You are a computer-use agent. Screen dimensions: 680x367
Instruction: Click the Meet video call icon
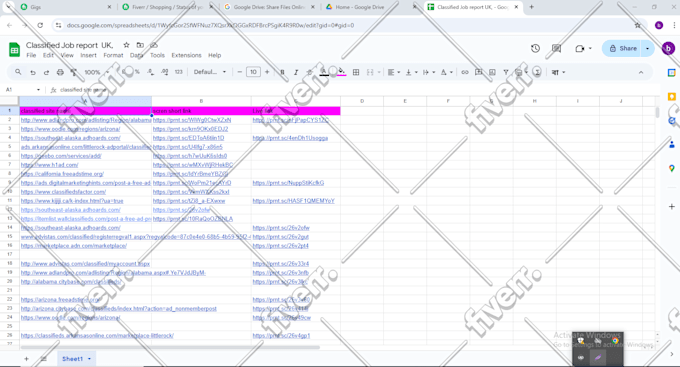(580, 48)
